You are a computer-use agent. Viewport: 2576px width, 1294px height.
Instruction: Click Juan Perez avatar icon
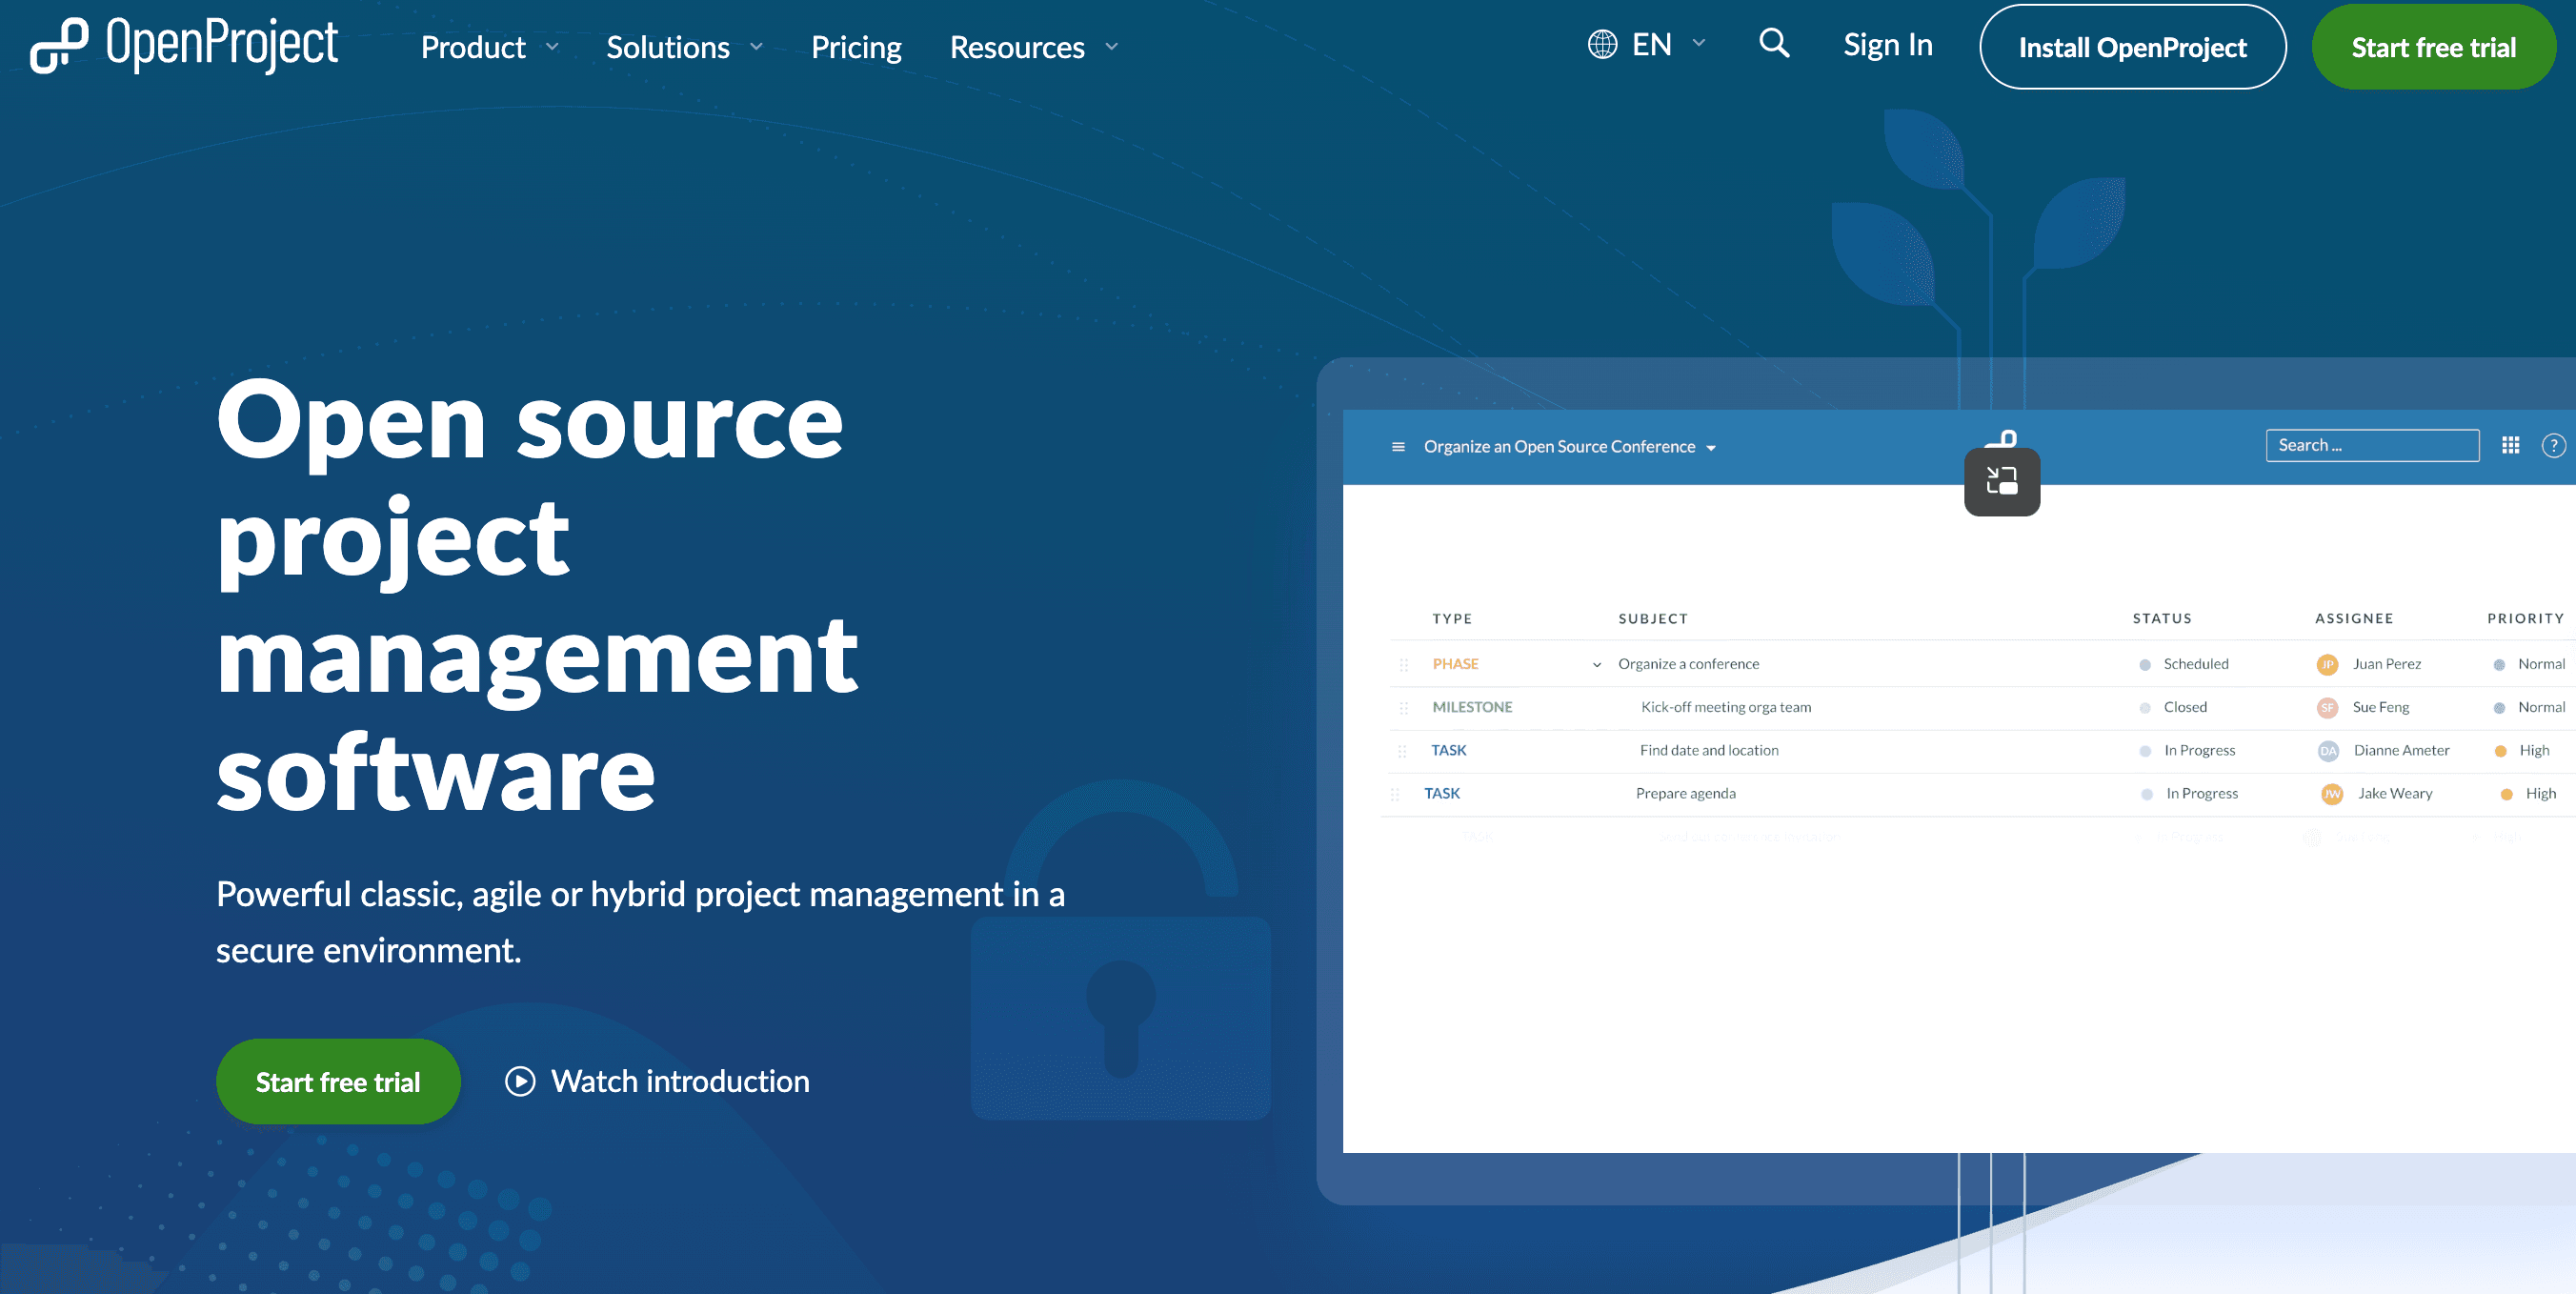(2327, 664)
